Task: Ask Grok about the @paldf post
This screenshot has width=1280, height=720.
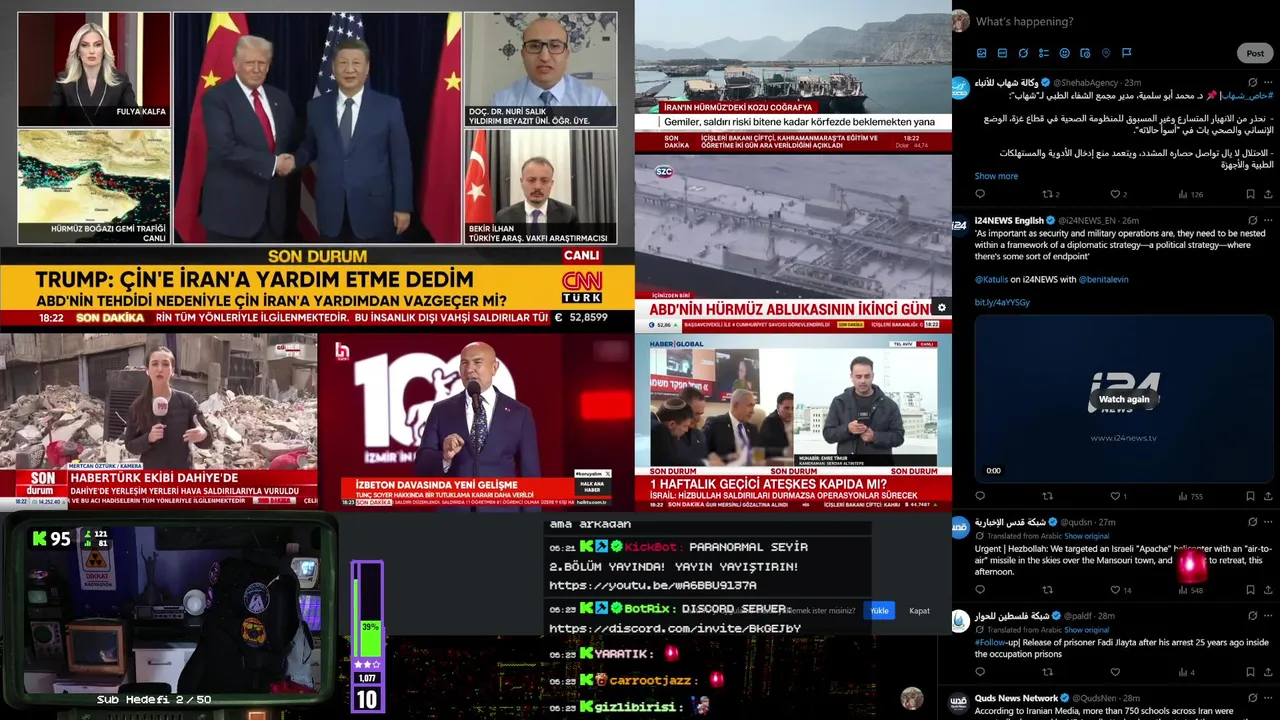Action: [x=1253, y=616]
